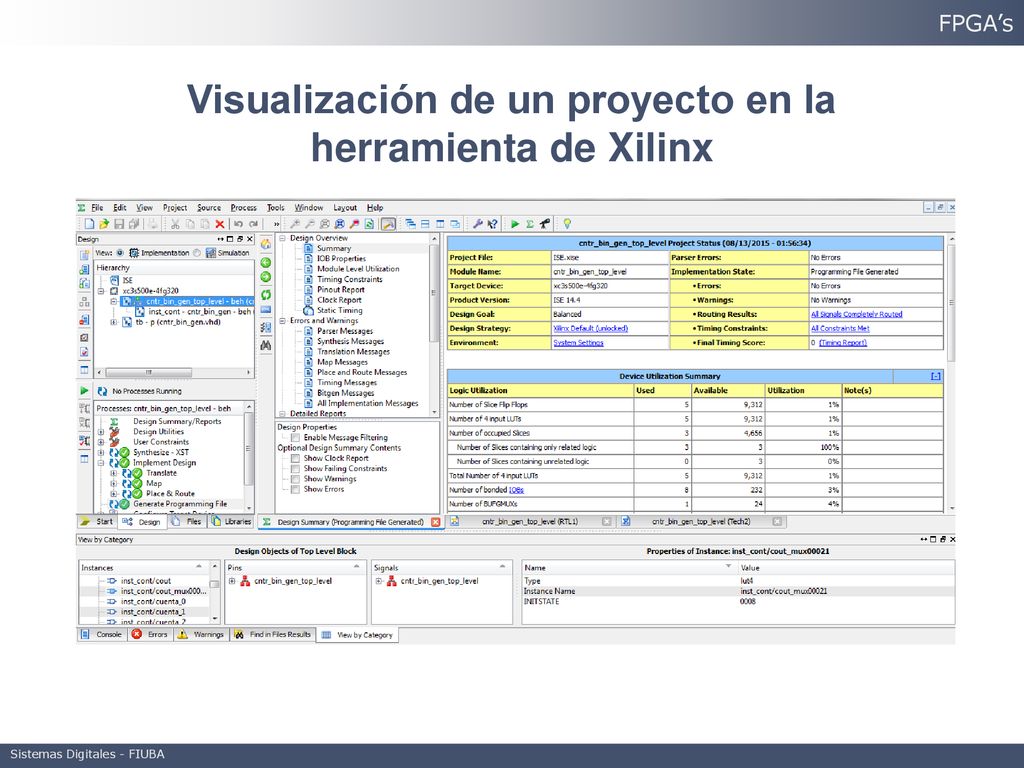Collapse the Implement Design process
The width and height of the screenshot is (1024, 768).
[x=101, y=462]
